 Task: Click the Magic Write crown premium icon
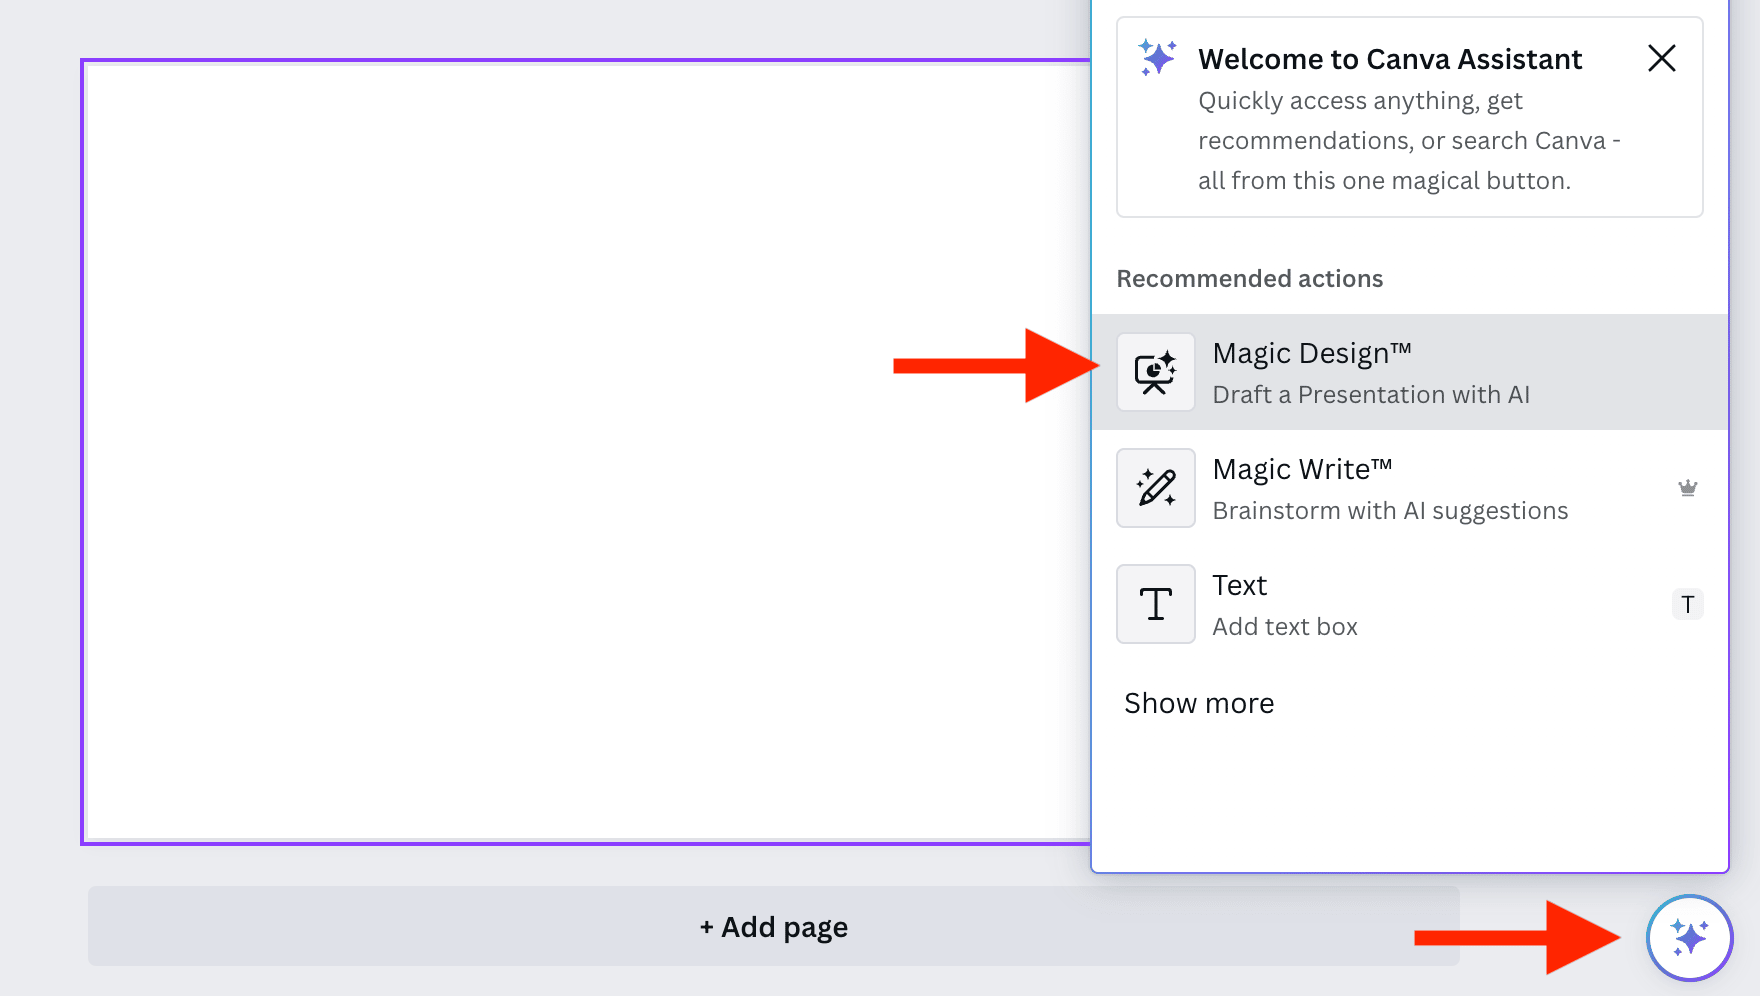[1687, 488]
